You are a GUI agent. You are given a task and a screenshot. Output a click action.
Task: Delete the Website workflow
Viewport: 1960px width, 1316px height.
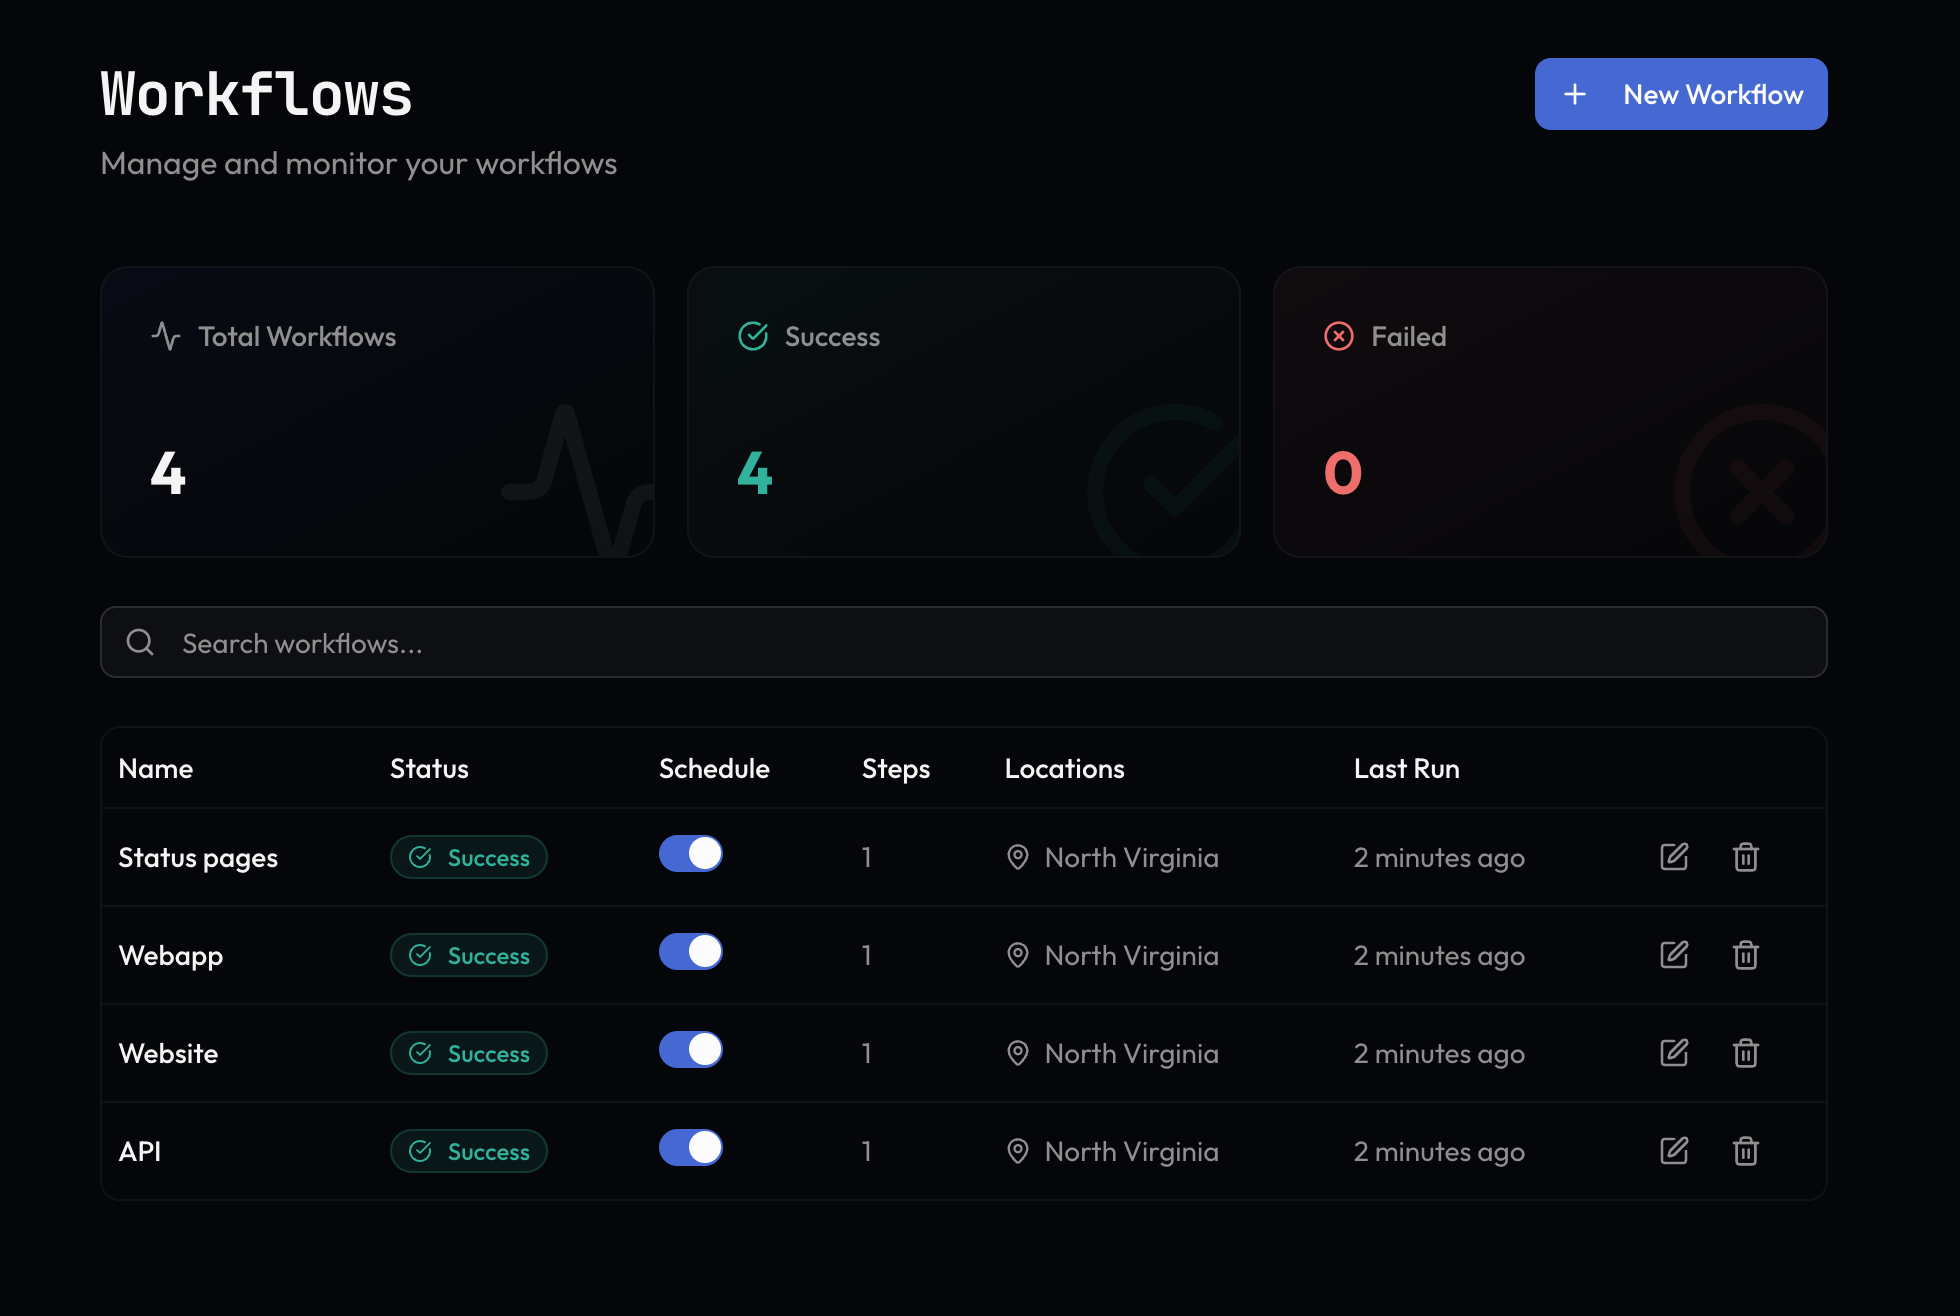1745,1053
